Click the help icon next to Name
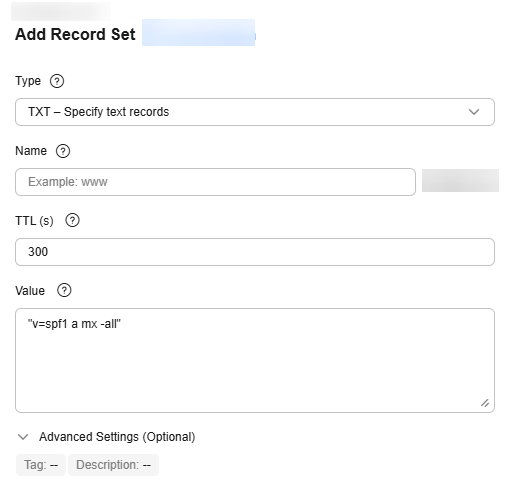Screen dimensions: 513x487 pyautogui.click(x=63, y=151)
